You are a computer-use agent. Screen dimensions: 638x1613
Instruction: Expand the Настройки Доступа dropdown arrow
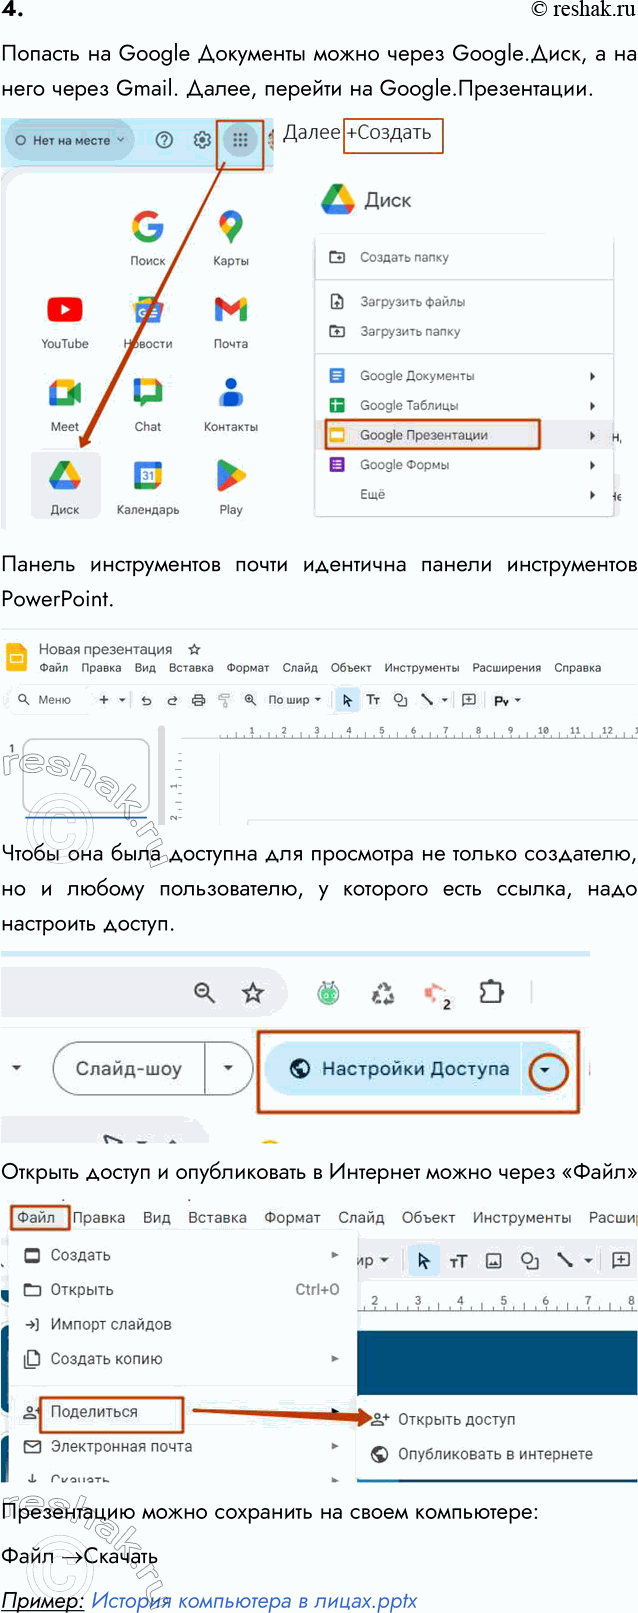click(545, 1070)
